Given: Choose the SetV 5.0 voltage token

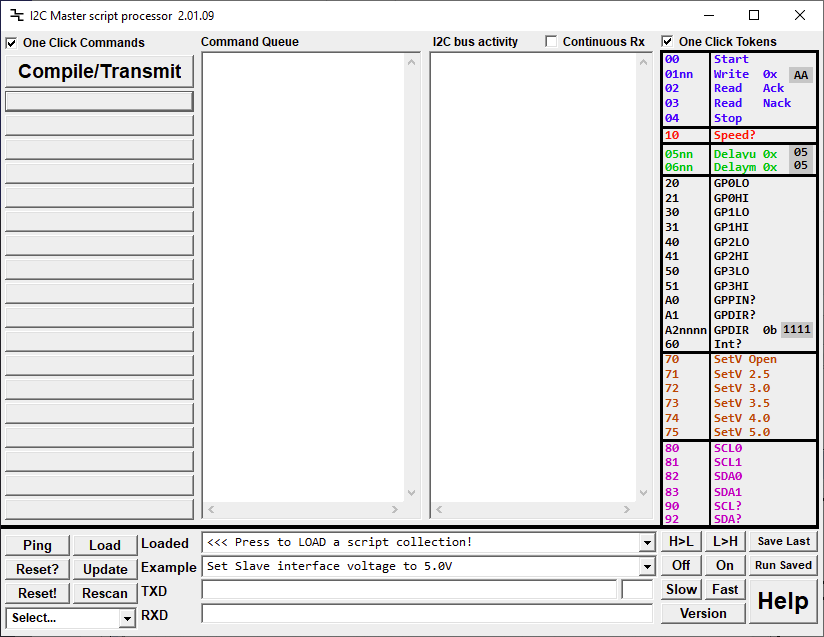Looking at the screenshot, I should point(741,432).
